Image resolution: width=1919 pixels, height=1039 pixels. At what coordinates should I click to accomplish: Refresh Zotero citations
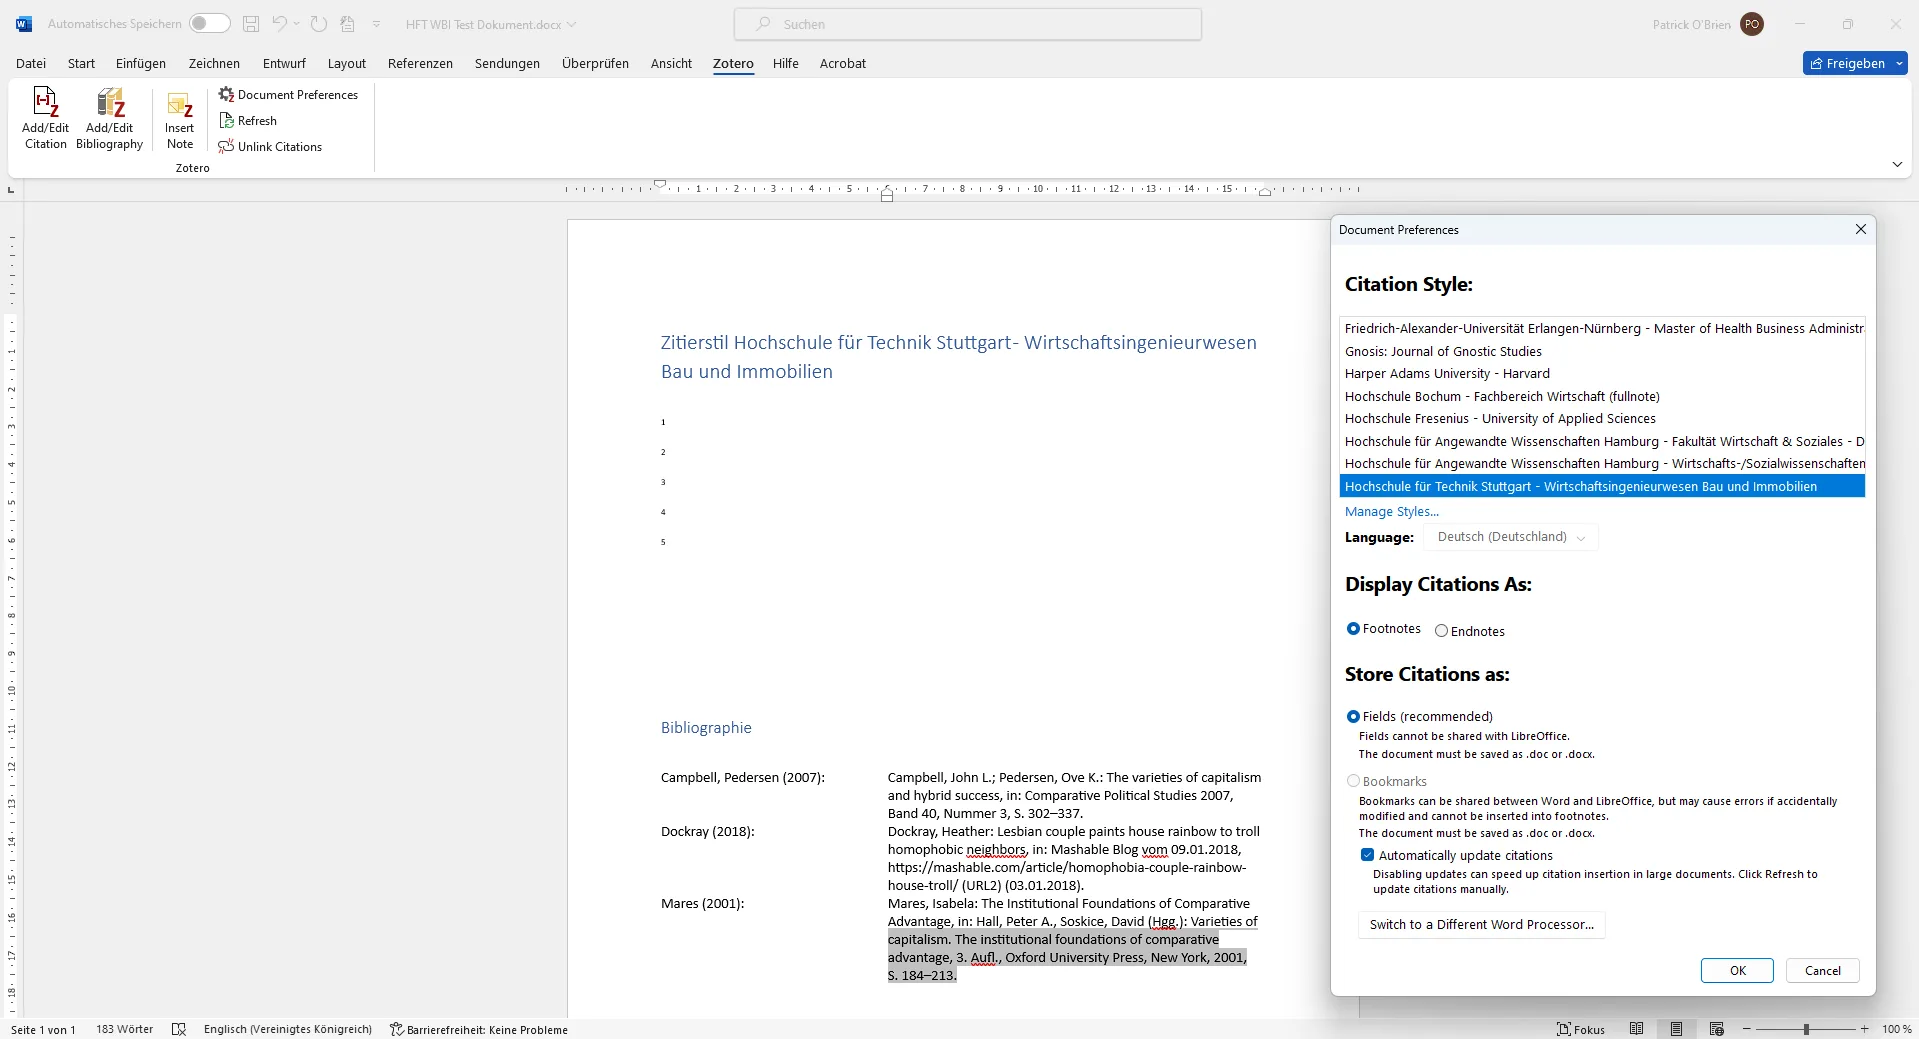(248, 121)
